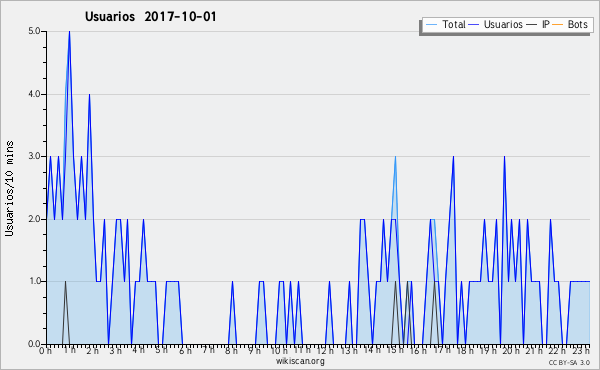
Task: Click the 1.0 y-axis value
Action: point(34,281)
